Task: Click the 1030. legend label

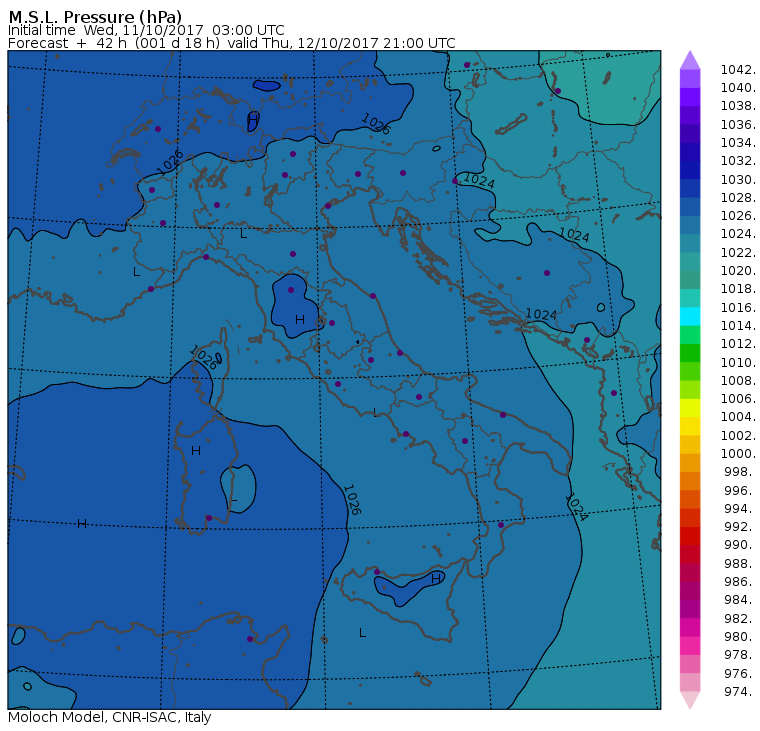Action: 738,179
